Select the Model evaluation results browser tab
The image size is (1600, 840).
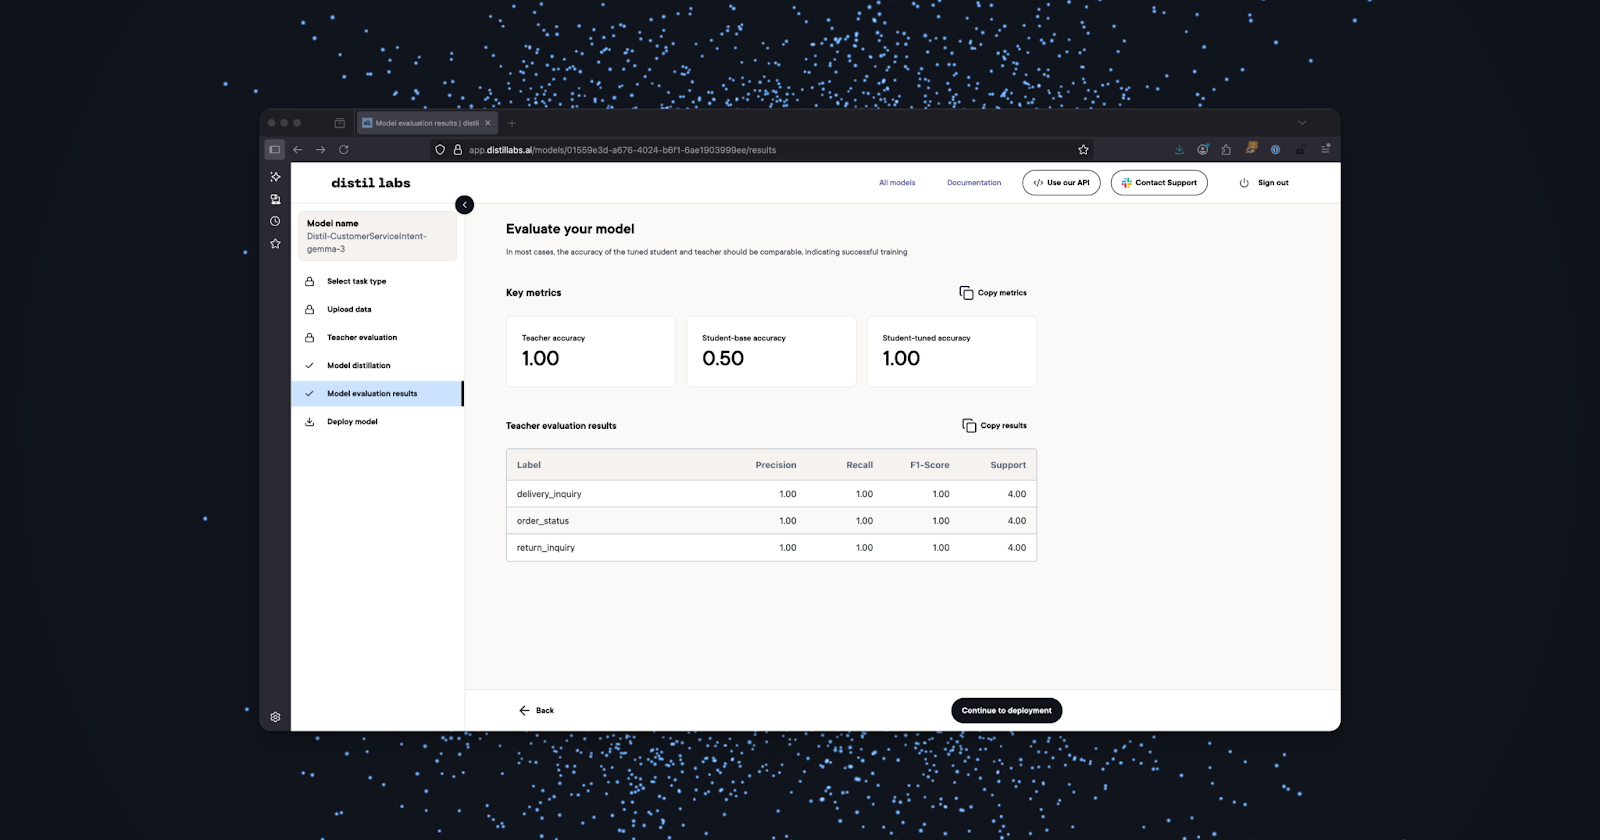point(427,123)
